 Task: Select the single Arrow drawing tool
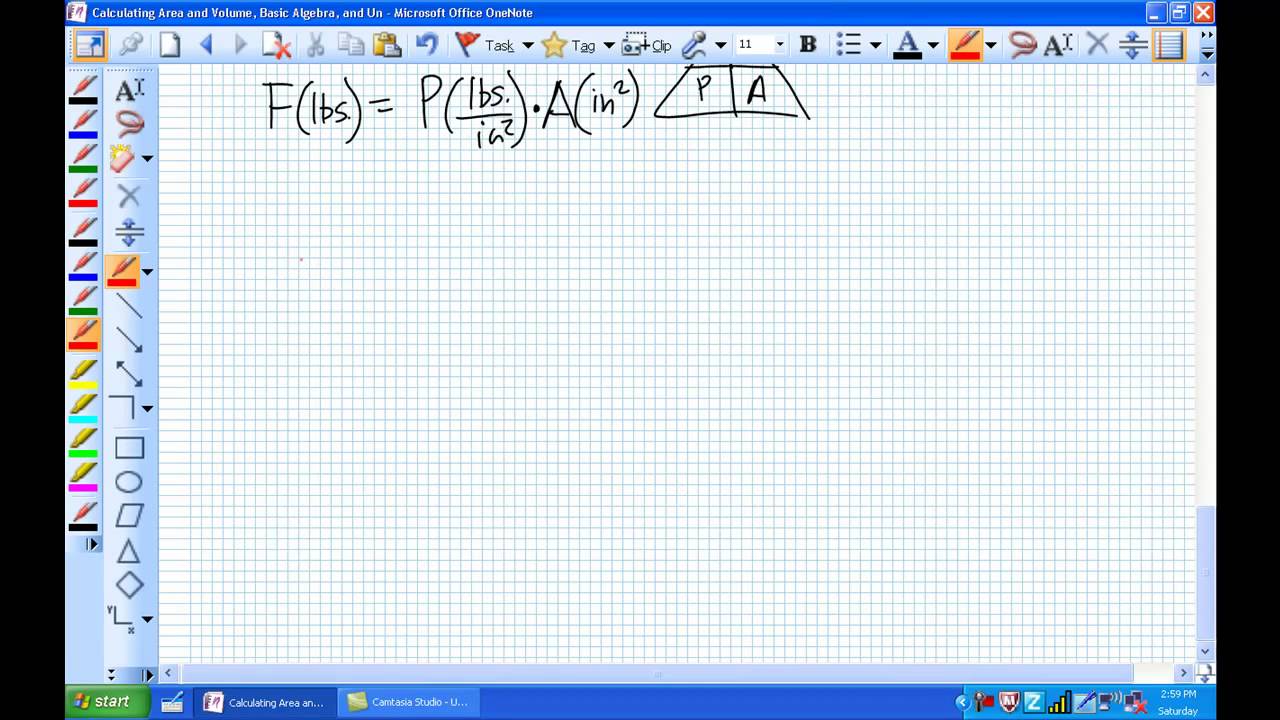pos(129,340)
